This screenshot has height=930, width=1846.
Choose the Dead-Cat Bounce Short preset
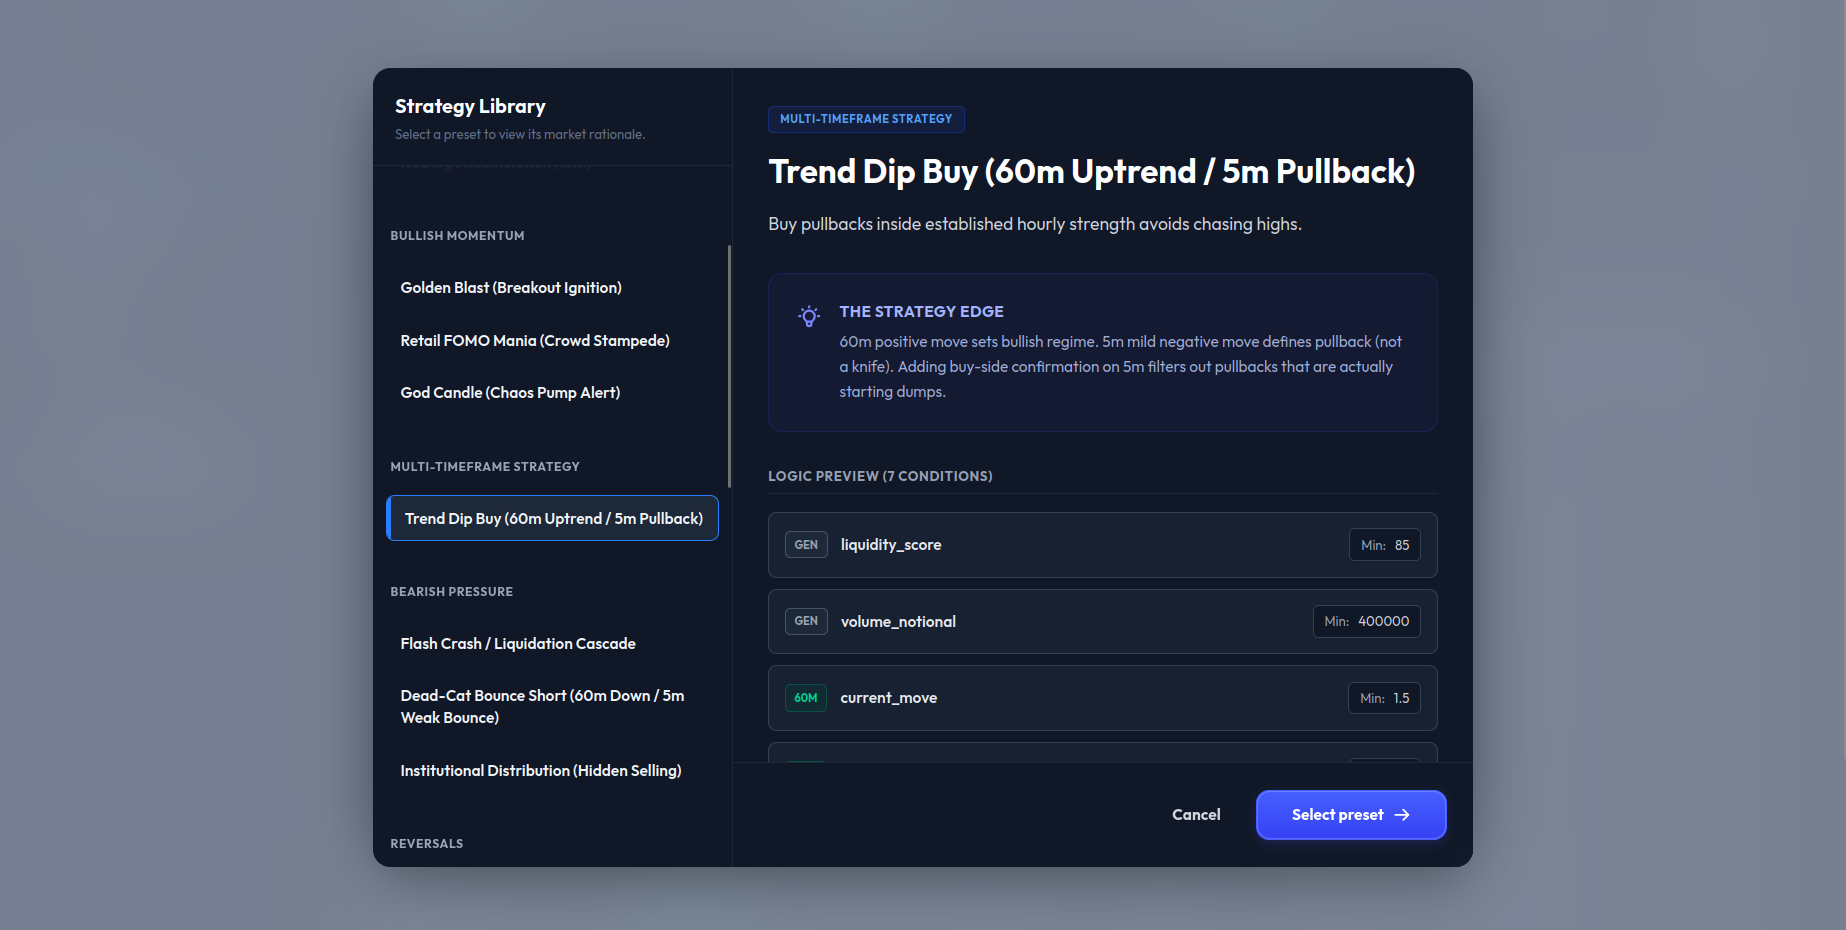tap(542, 707)
